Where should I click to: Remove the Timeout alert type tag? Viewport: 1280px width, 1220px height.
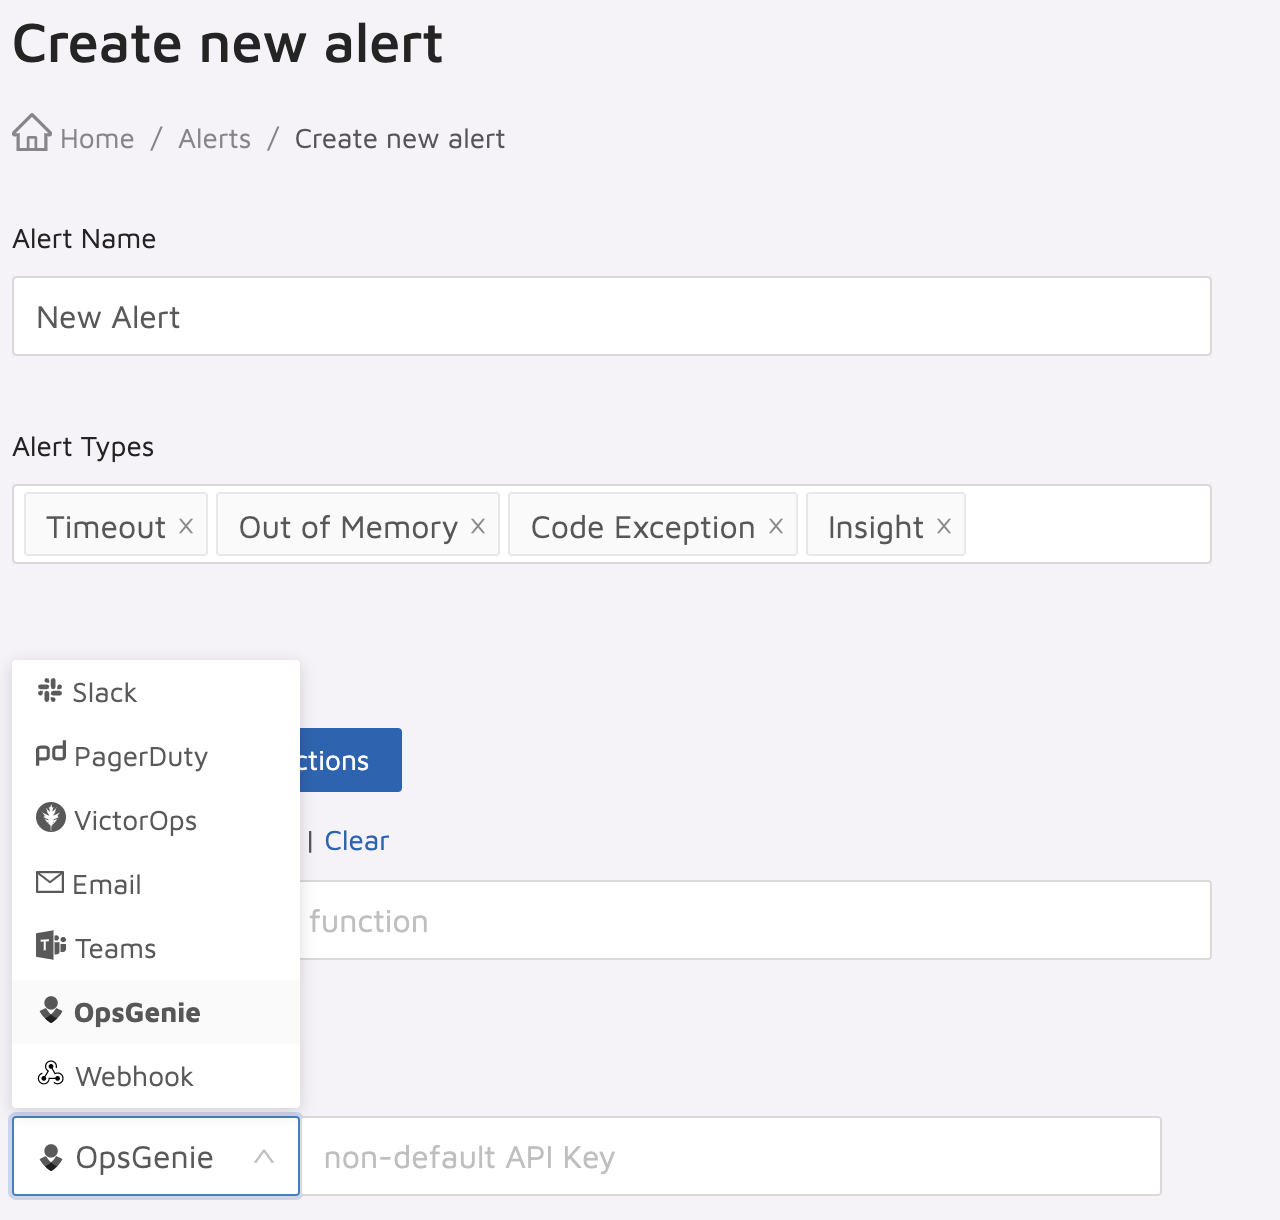click(x=186, y=526)
